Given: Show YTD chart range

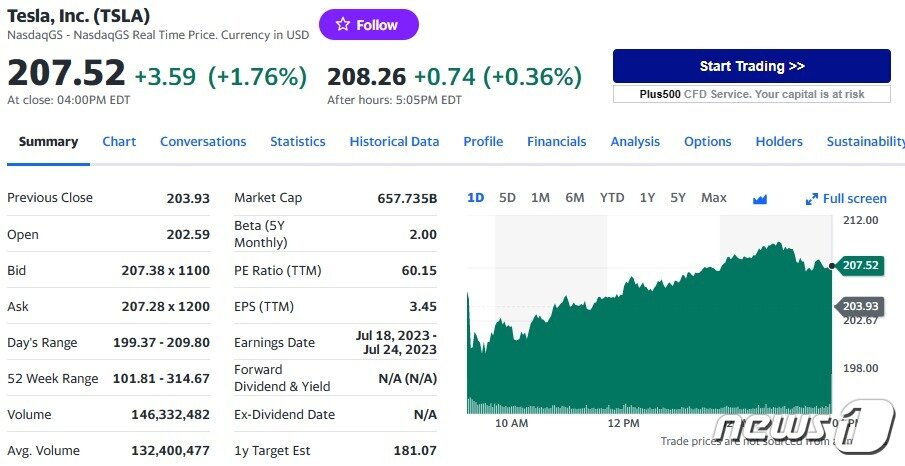Looking at the screenshot, I should 612,198.
